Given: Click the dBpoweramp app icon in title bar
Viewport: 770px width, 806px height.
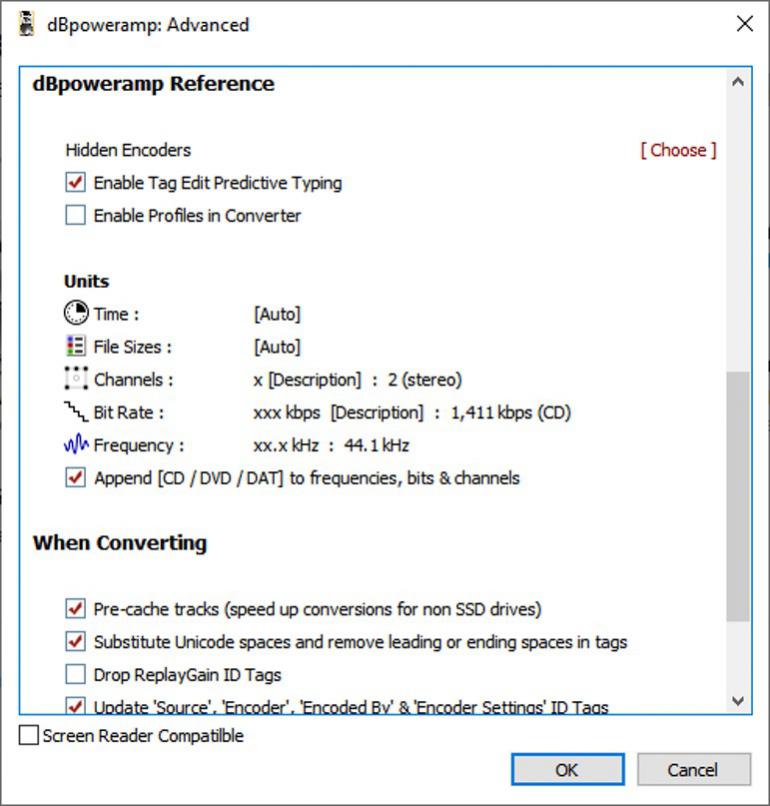Looking at the screenshot, I should [27, 25].
